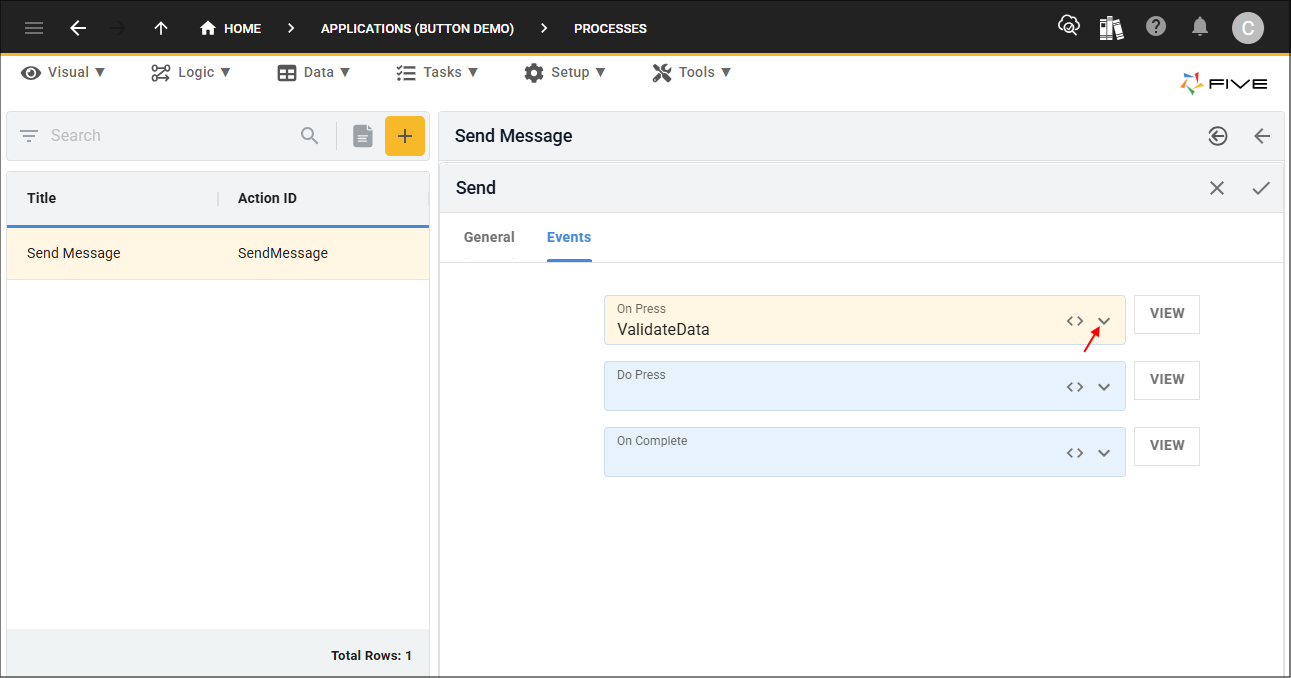Open code editor for On Press
This screenshot has height=678, width=1291.
pyautogui.click(x=1075, y=321)
